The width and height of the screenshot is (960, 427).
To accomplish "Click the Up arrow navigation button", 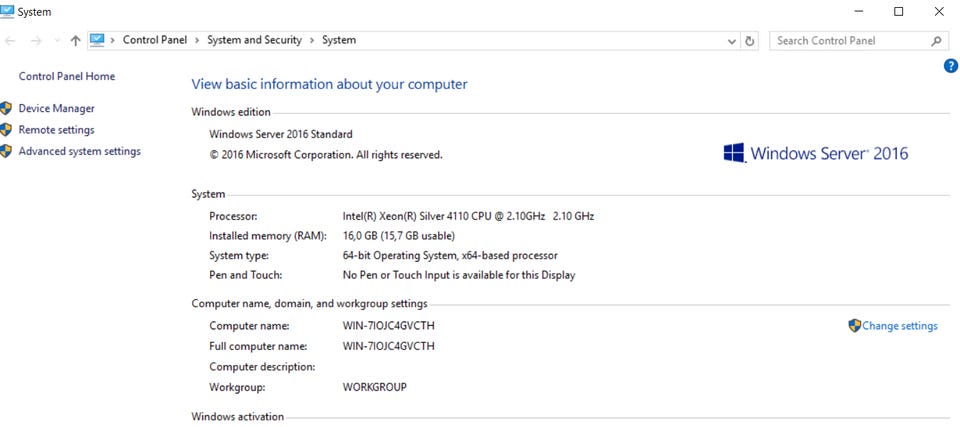I will point(75,40).
